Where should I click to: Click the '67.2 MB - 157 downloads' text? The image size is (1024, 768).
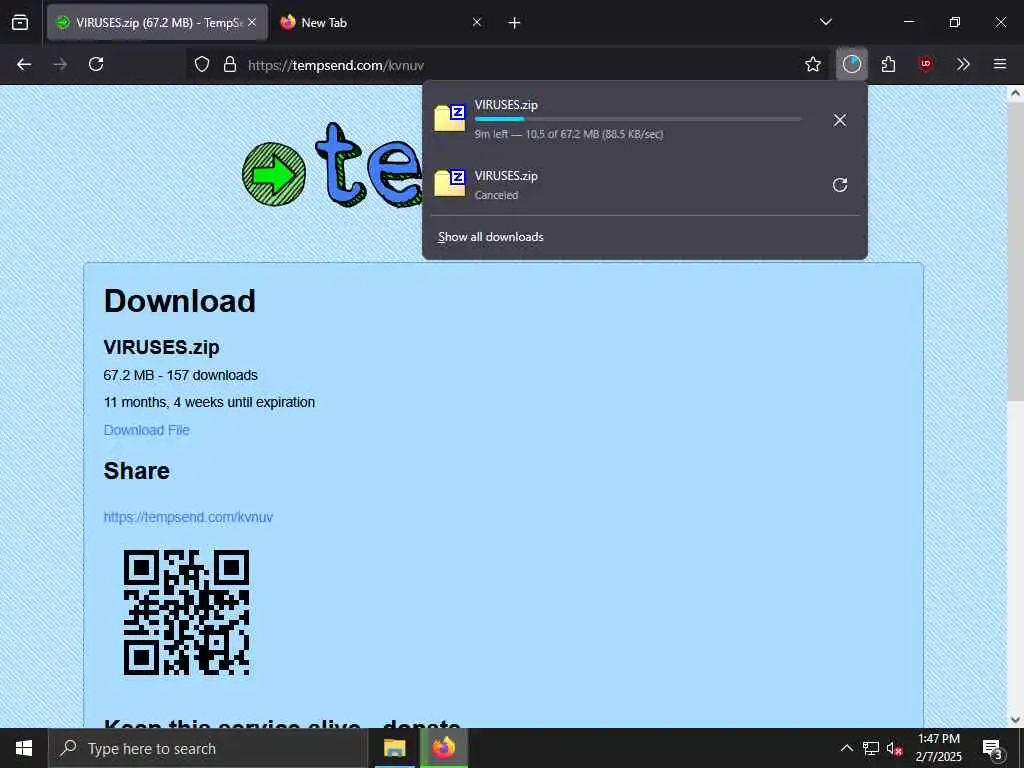pyautogui.click(x=180, y=376)
